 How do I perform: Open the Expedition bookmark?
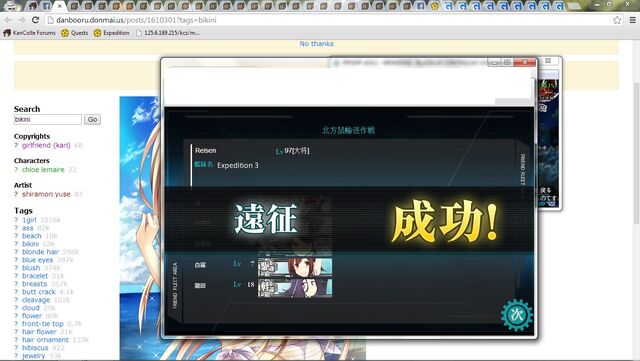(x=111, y=33)
